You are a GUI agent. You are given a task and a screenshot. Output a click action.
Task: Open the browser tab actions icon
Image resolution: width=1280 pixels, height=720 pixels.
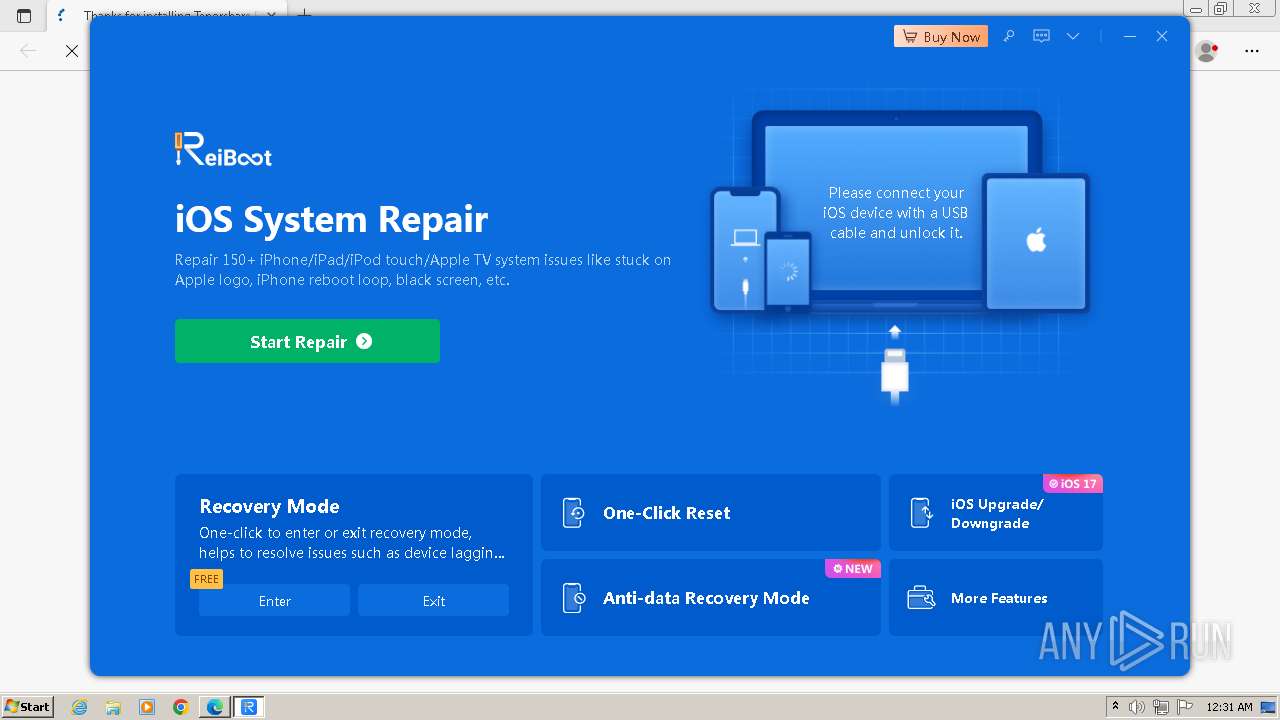click(x=24, y=15)
